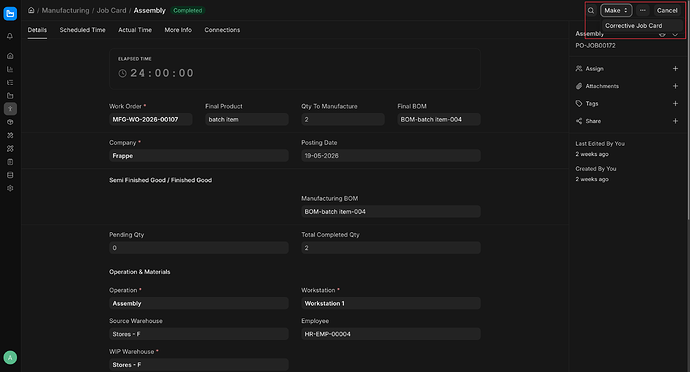Click the Workstation 1 field
Image resolution: width=690 pixels, height=372 pixels.
[391, 303]
